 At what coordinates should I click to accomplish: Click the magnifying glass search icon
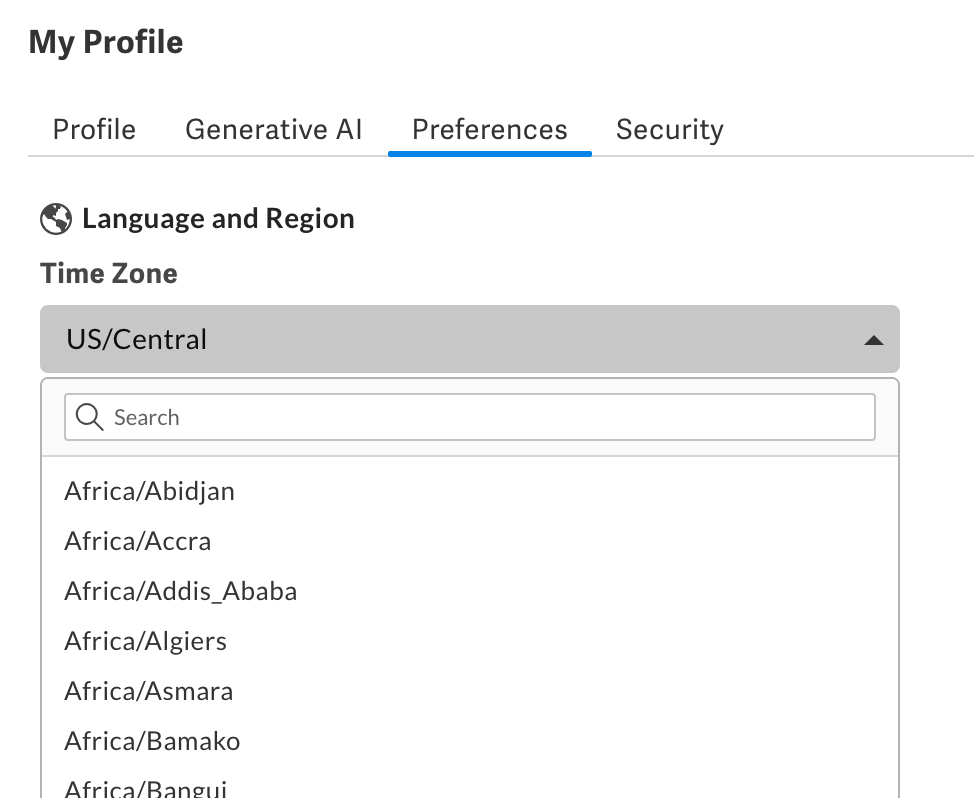click(x=89, y=417)
